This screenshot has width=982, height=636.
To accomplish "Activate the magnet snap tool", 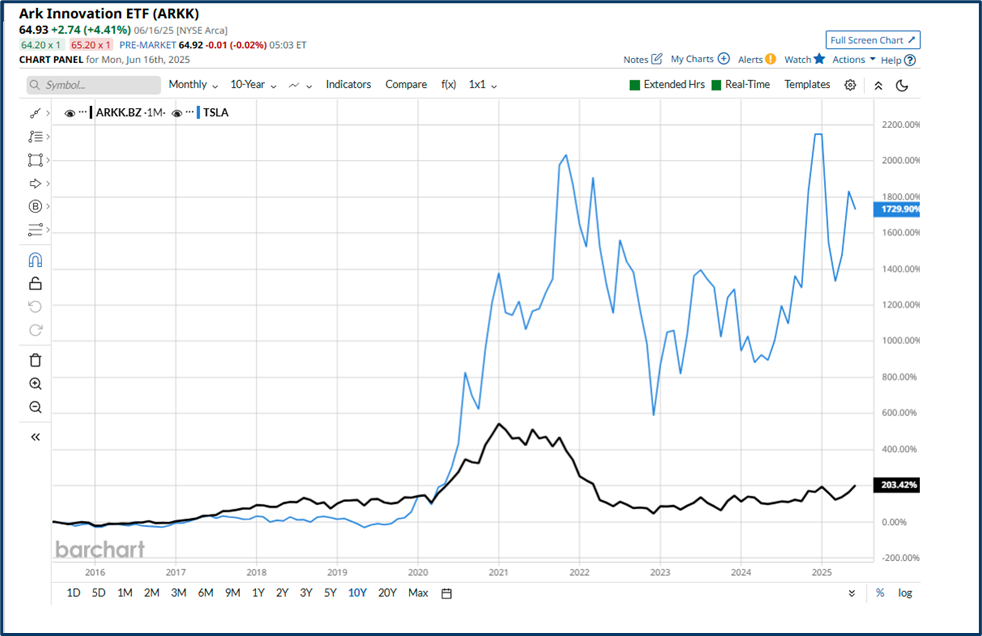I will click(x=35, y=259).
